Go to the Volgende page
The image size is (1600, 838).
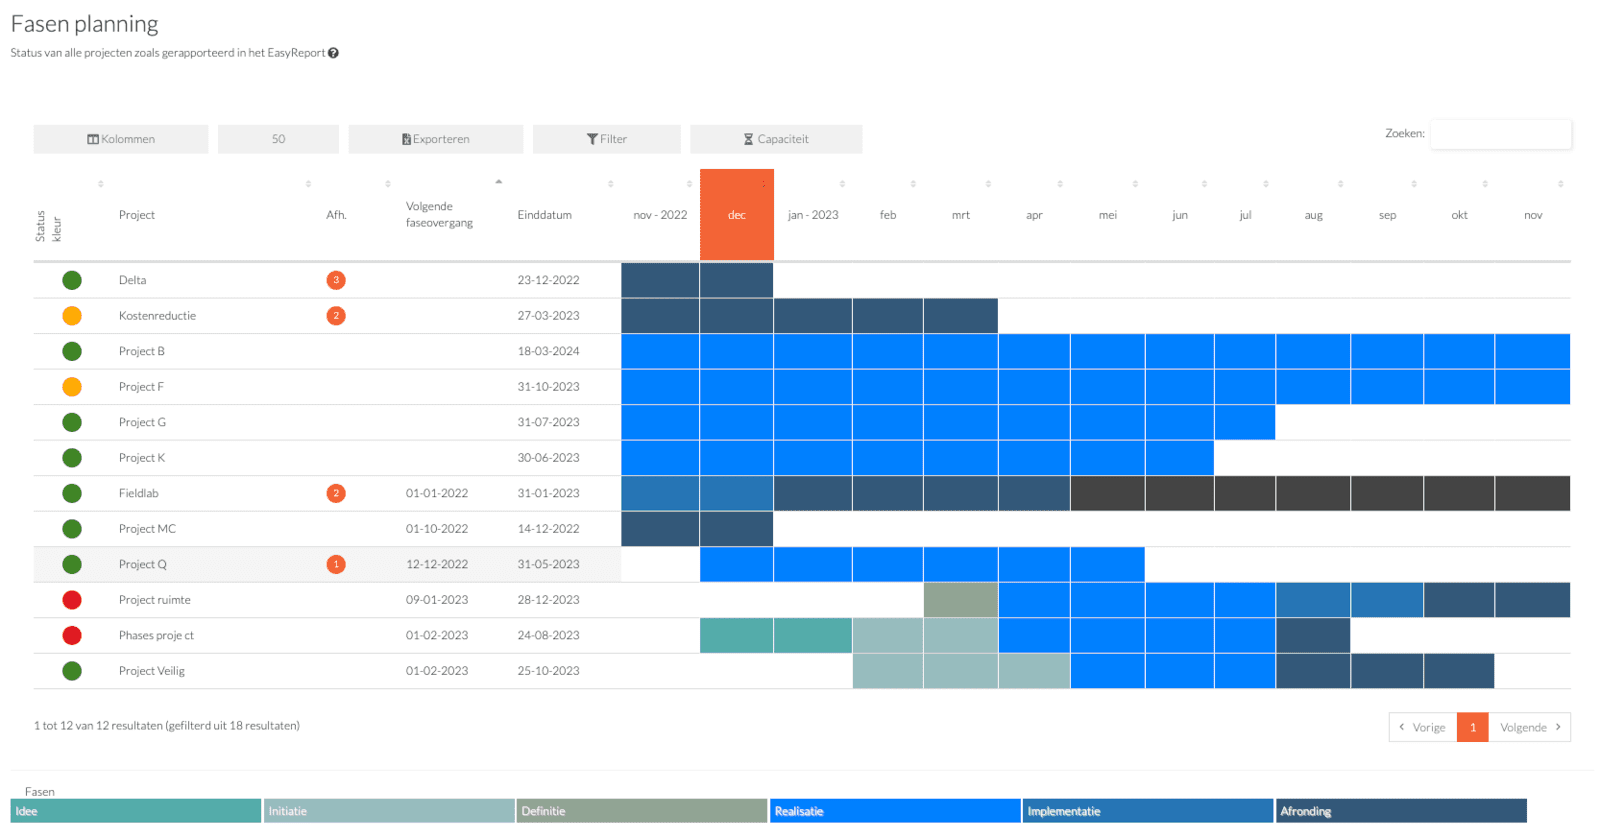1530,727
